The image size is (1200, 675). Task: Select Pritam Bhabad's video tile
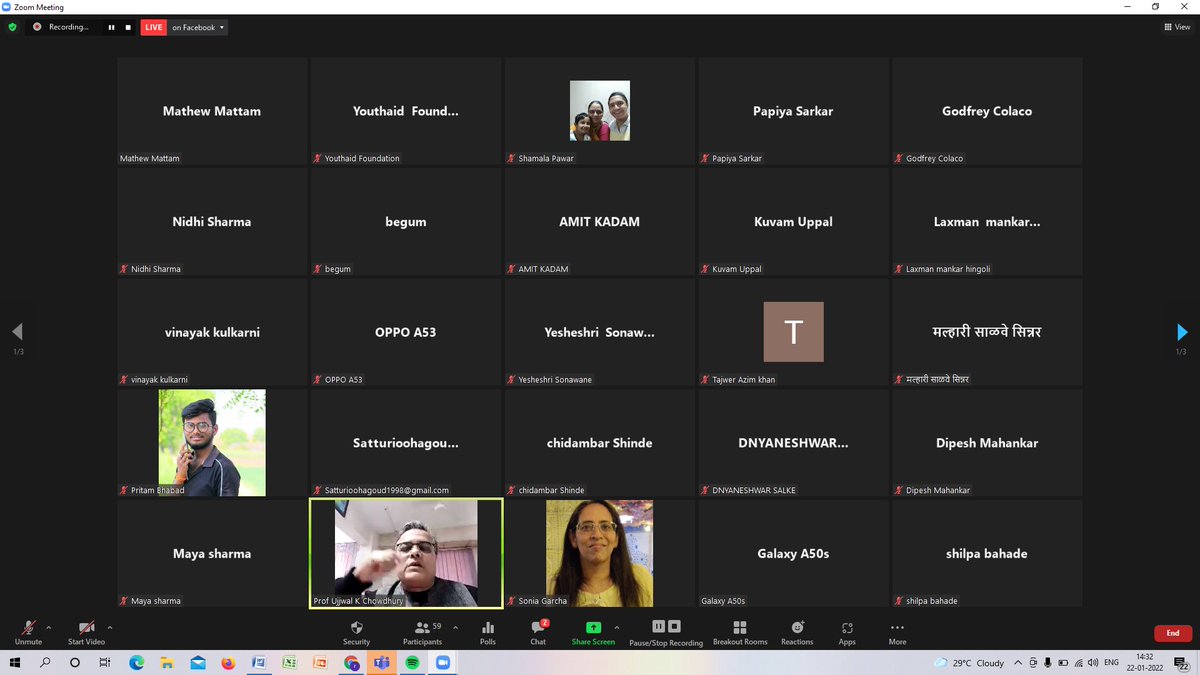212,442
